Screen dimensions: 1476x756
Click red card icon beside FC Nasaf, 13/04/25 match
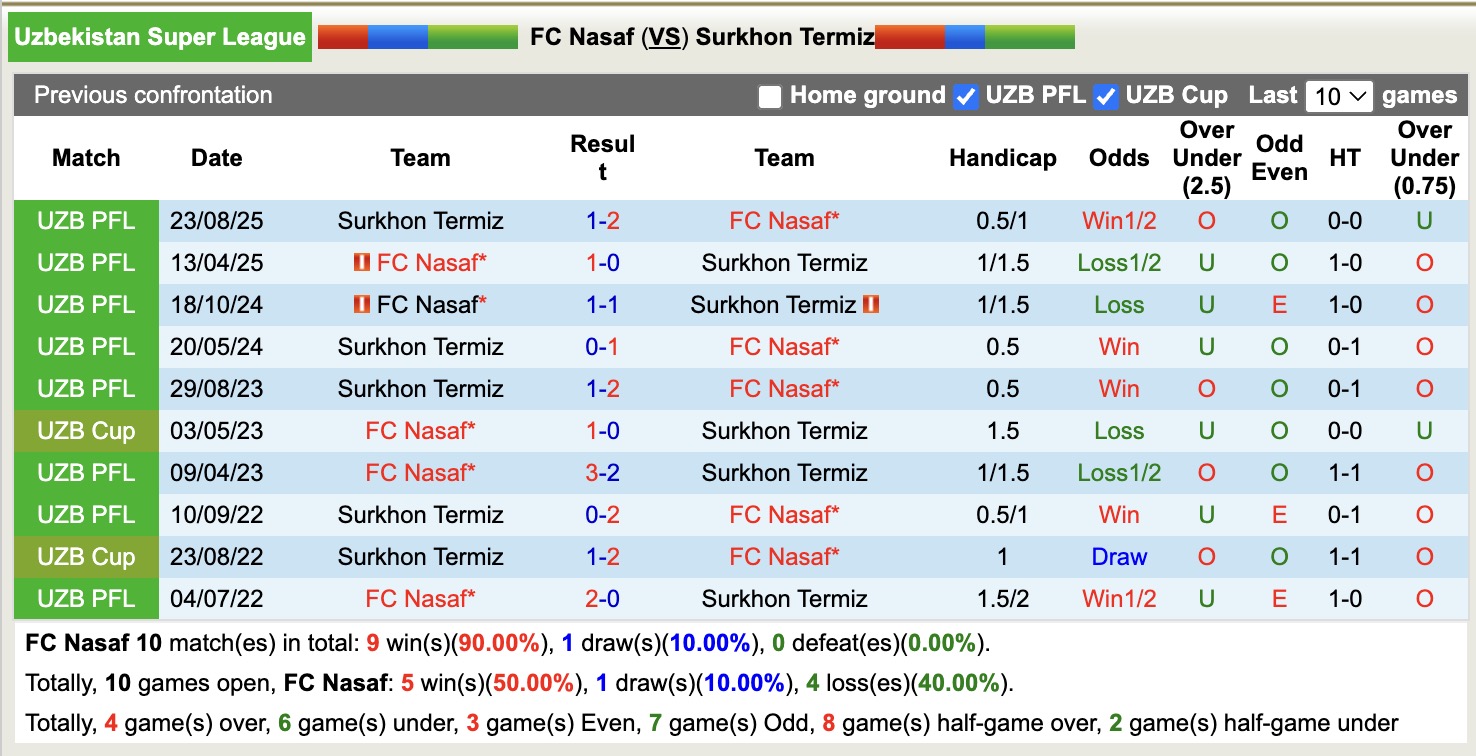361,263
